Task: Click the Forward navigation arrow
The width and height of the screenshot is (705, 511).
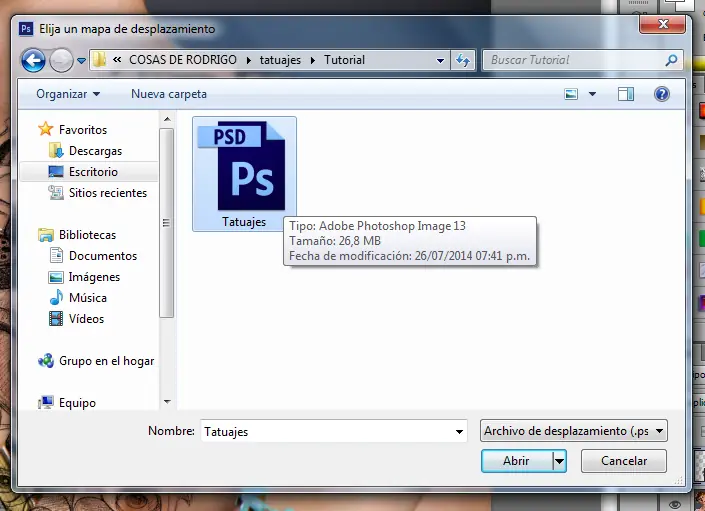Action: 61,60
